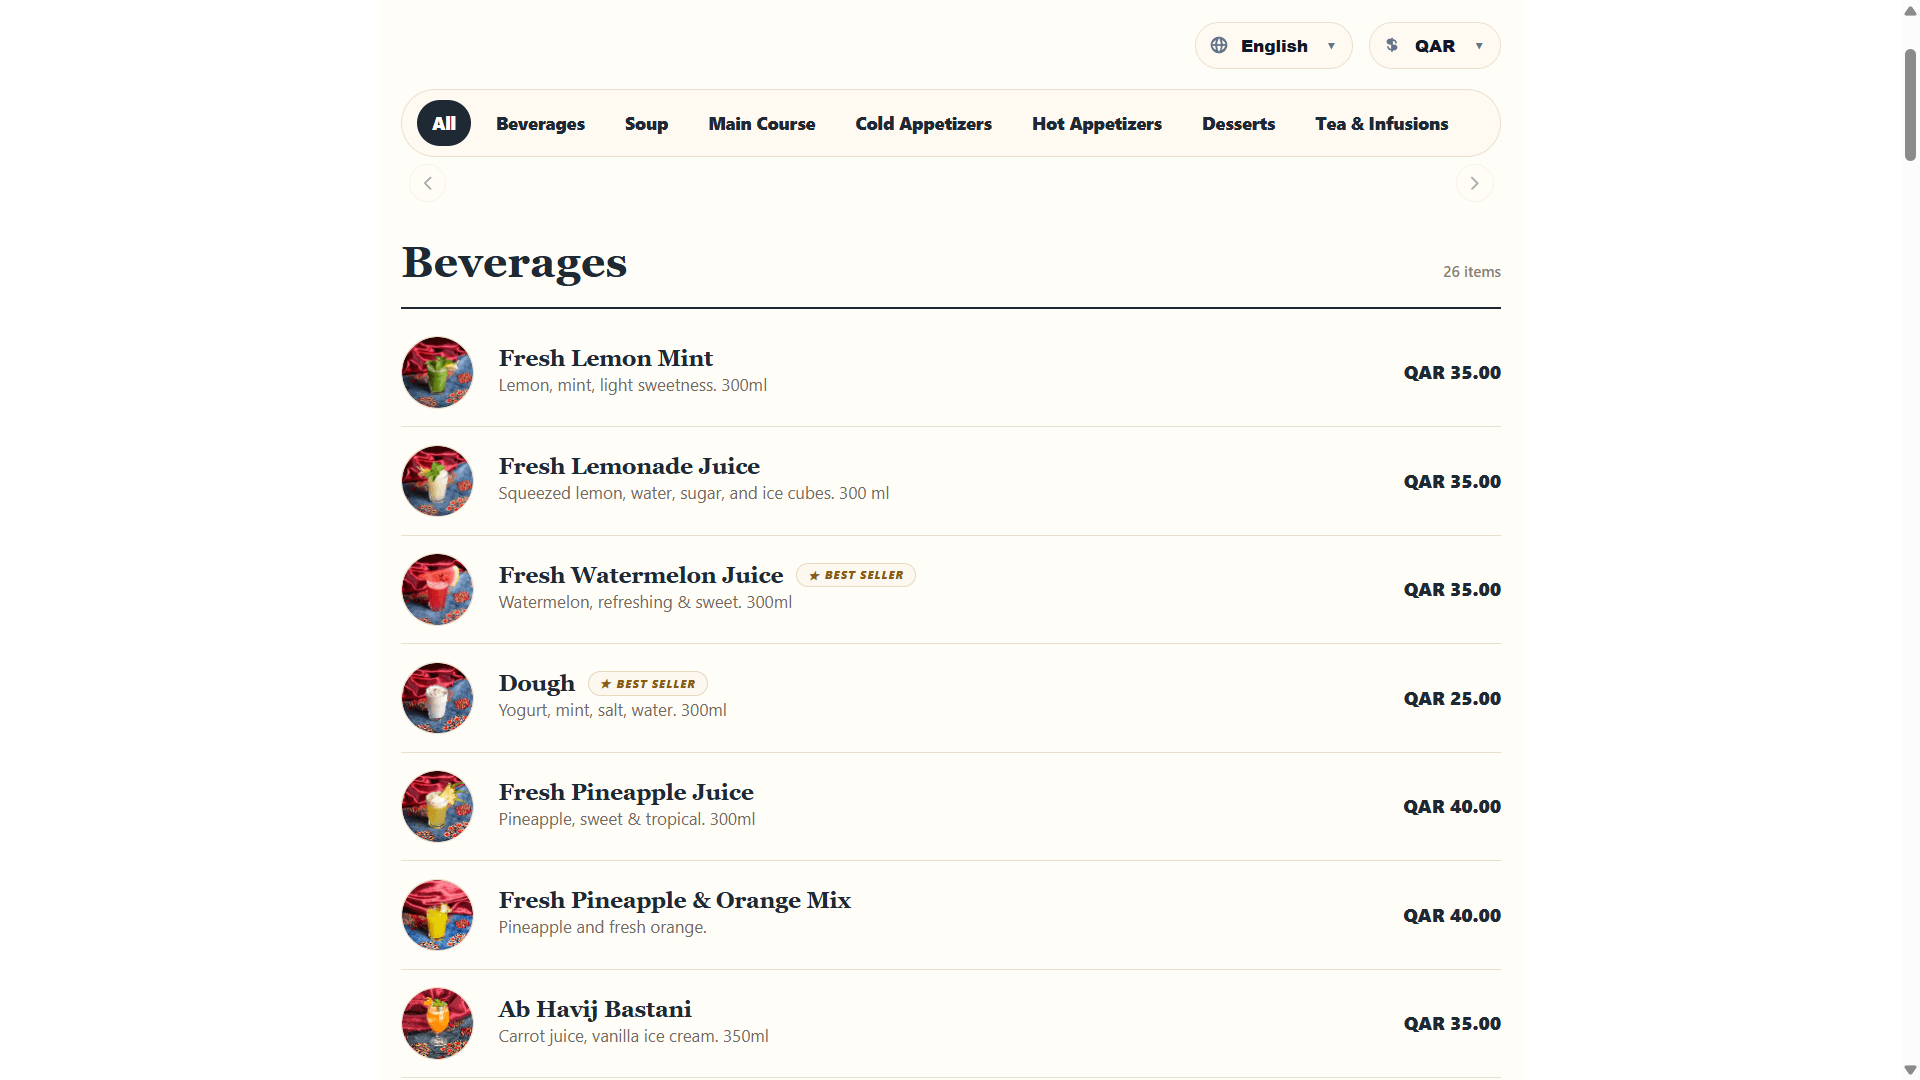Screen dimensions: 1920x1080
Task: Select the Ab Havij Bastani title
Action: pos(595,1009)
